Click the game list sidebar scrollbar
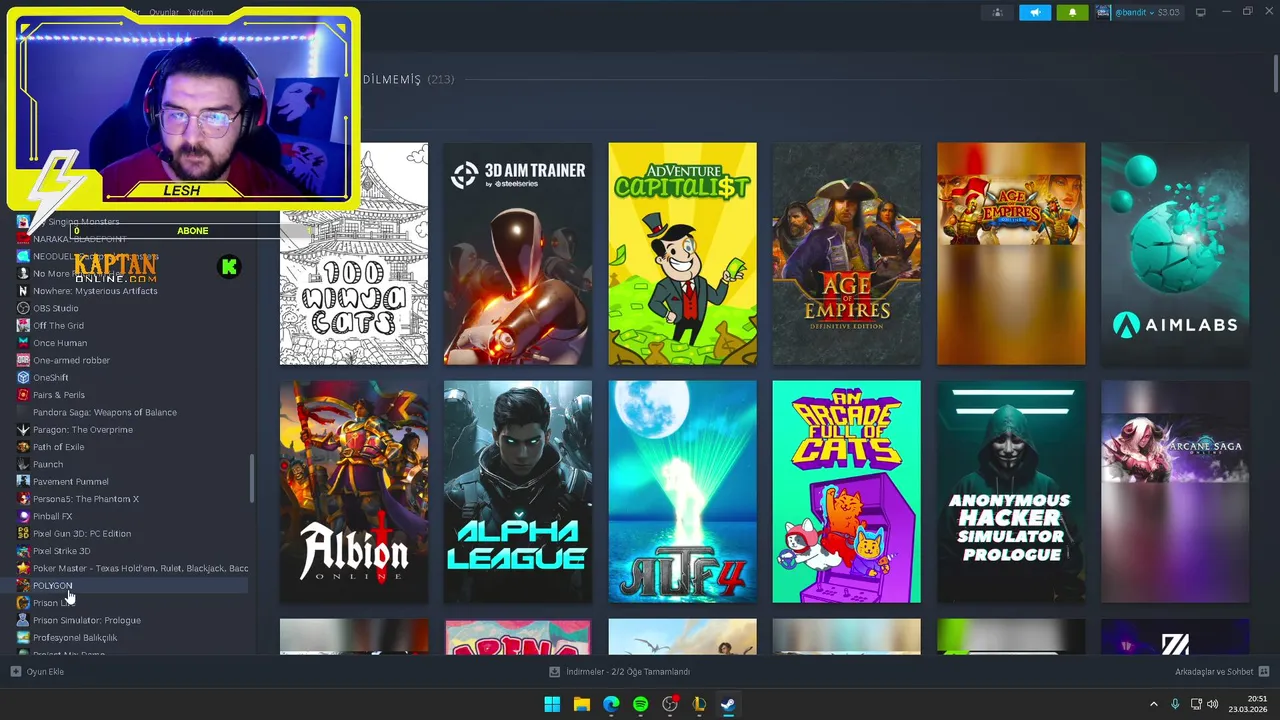1280x720 pixels. [x=251, y=479]
